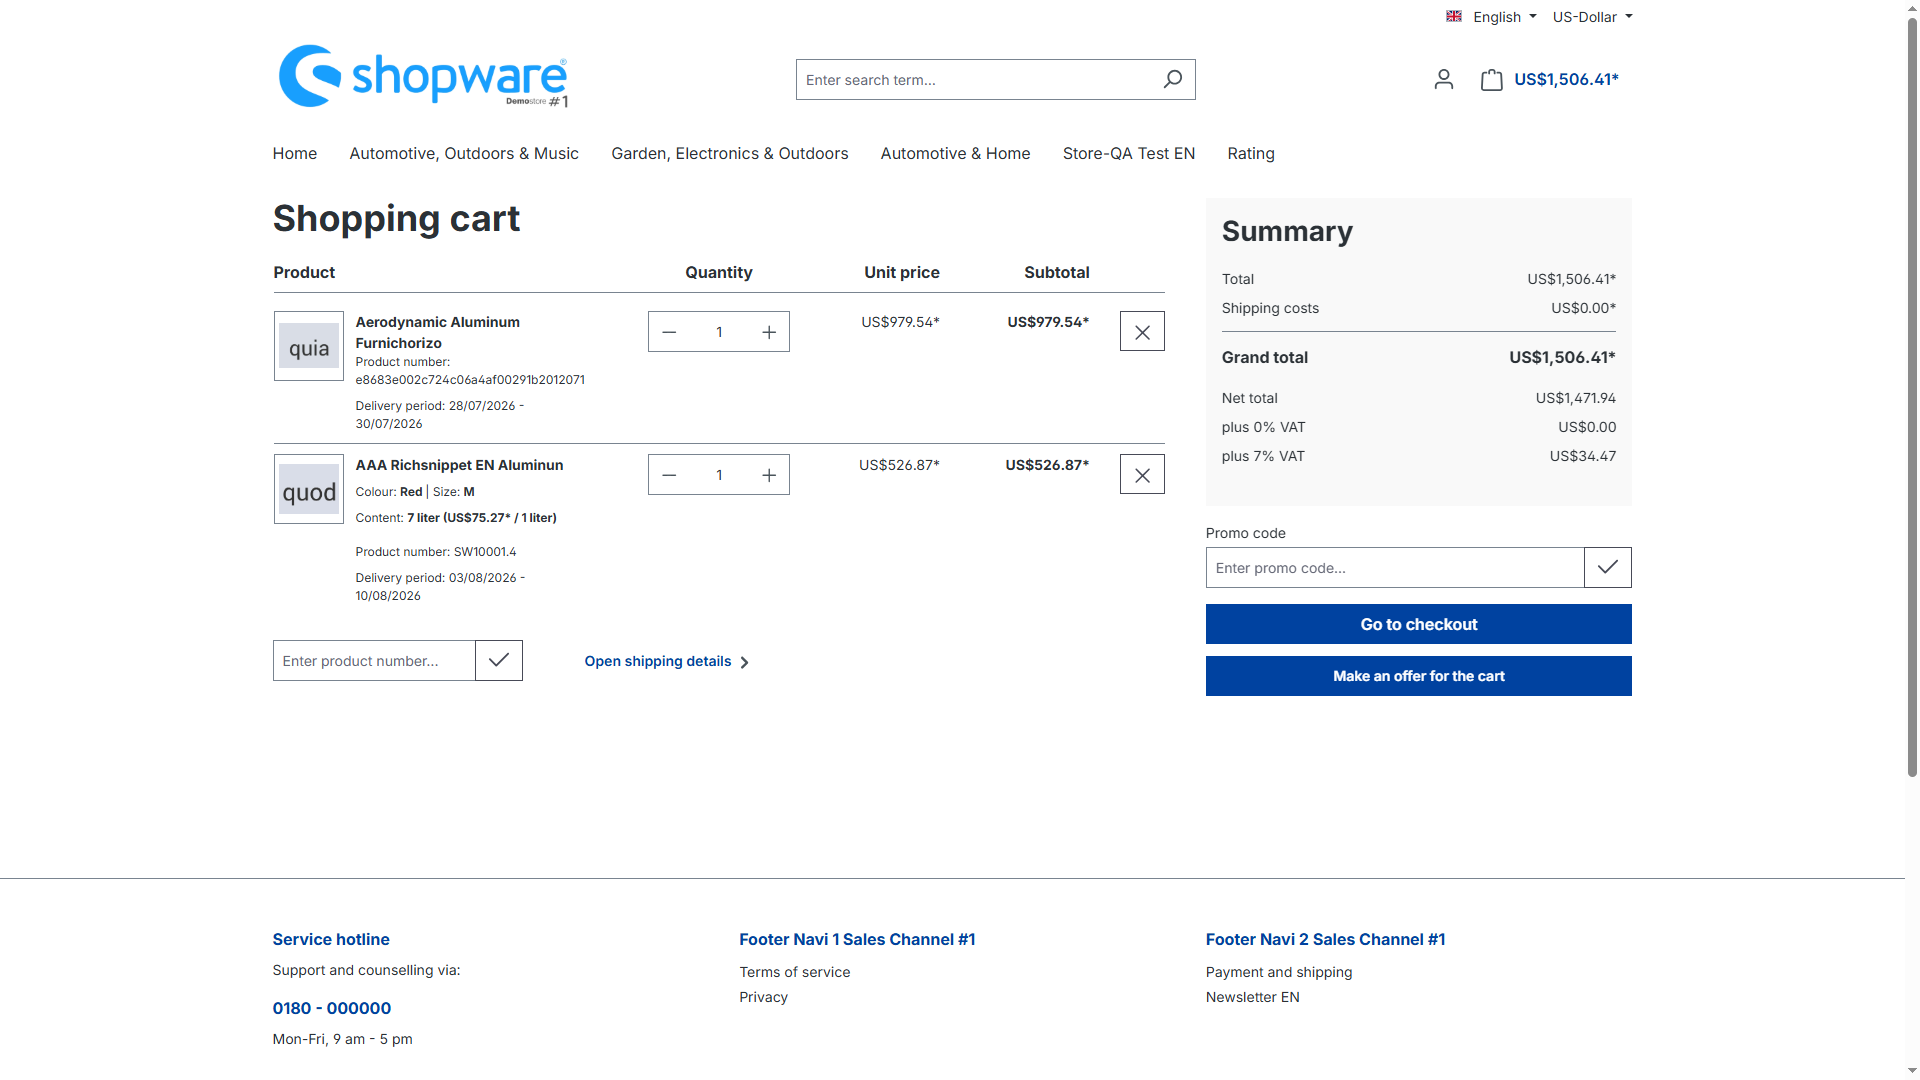The height and width of the screenshot is (1080, 1920).
Task: Click the shopware logo
Action: pyautogui.click(x=423, y=77)
